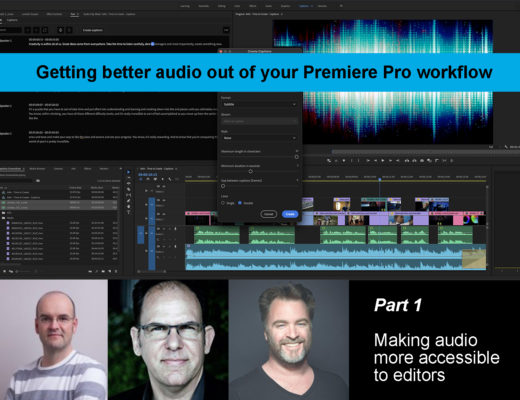Select the Slip tool

point(128,195)
